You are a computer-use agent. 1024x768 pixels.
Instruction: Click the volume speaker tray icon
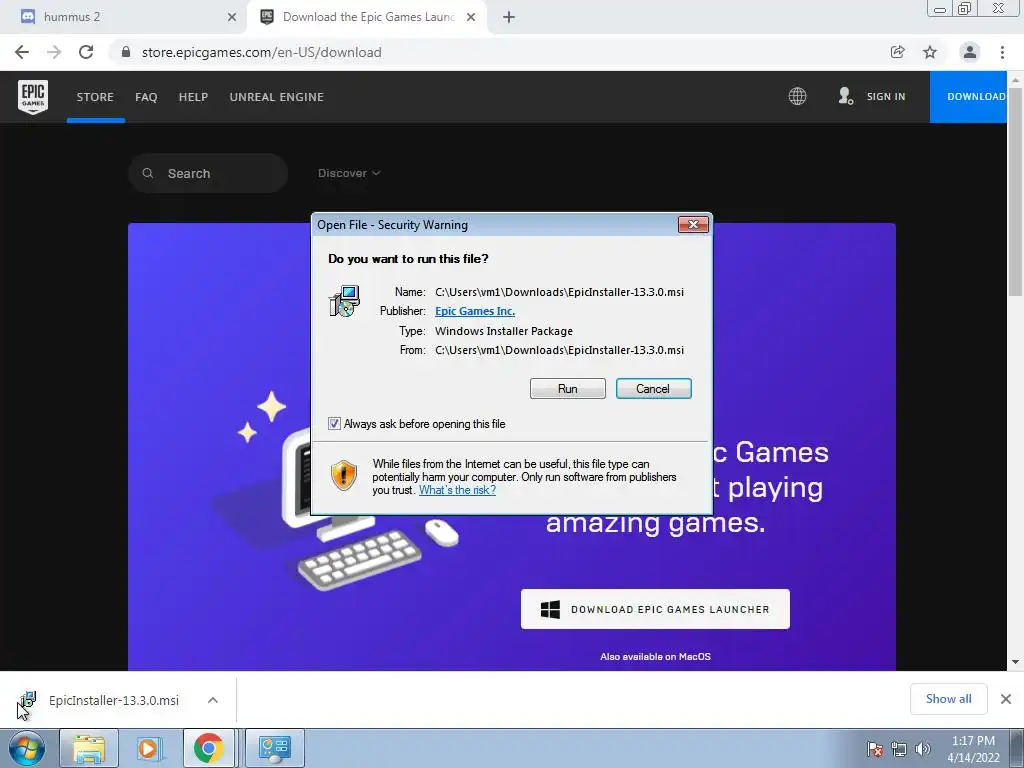coord(923,749)
